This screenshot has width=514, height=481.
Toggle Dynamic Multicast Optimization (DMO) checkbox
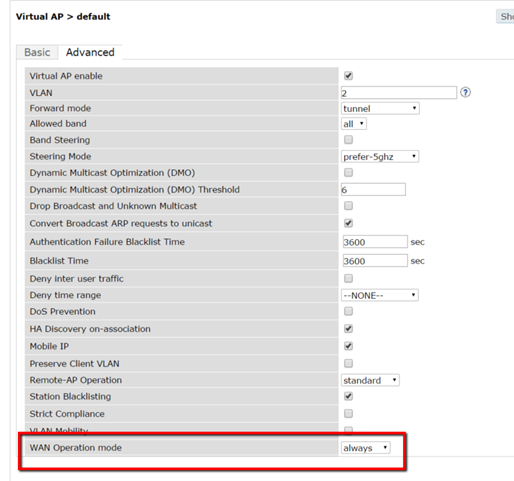[348, 172]
